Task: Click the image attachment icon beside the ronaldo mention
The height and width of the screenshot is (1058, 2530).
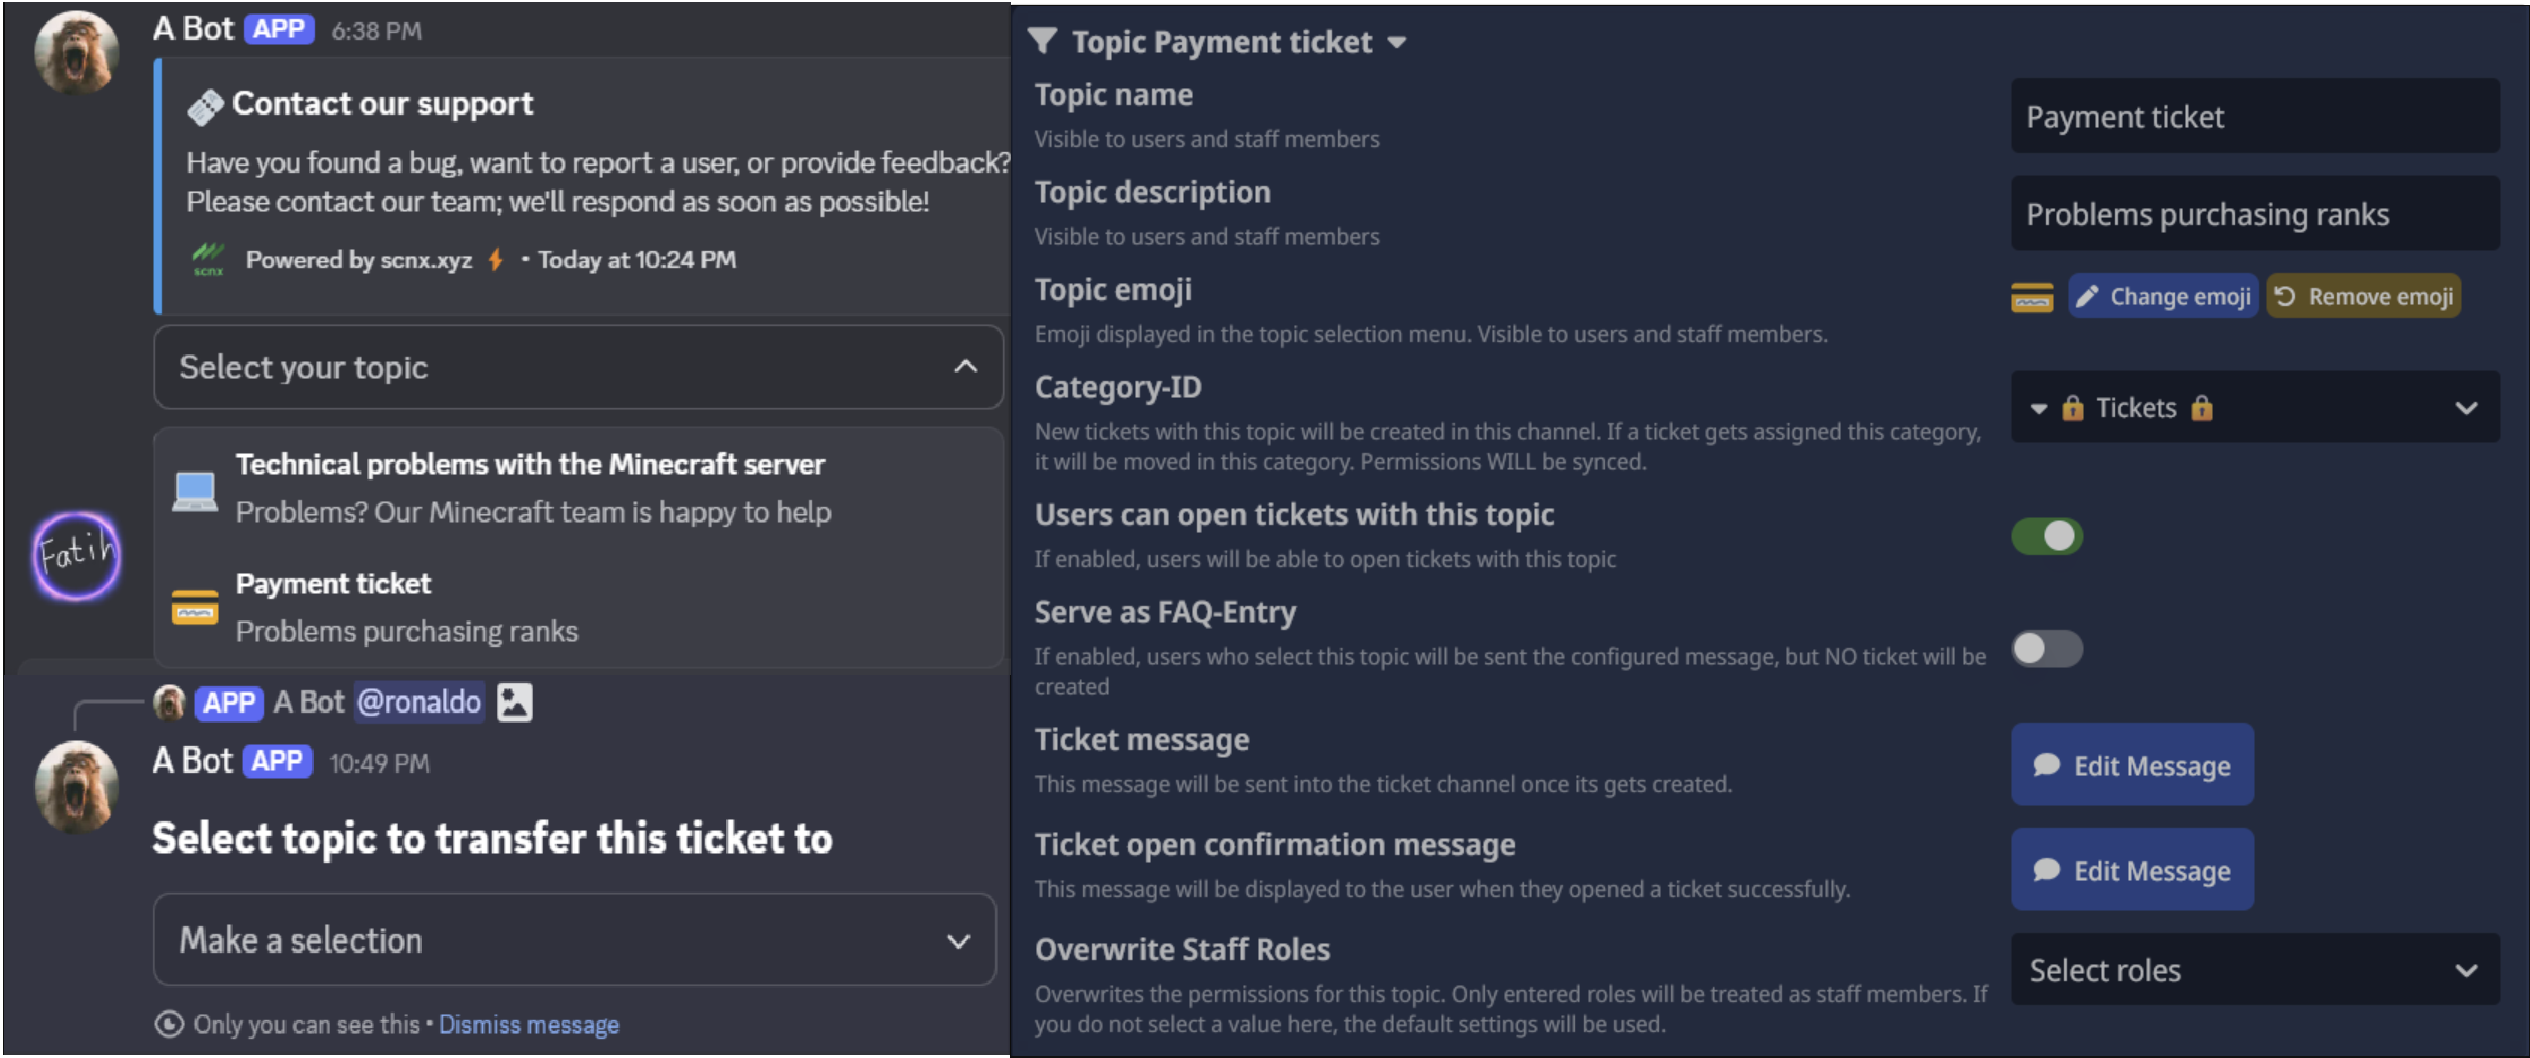Action: click(x=514, y=702)
